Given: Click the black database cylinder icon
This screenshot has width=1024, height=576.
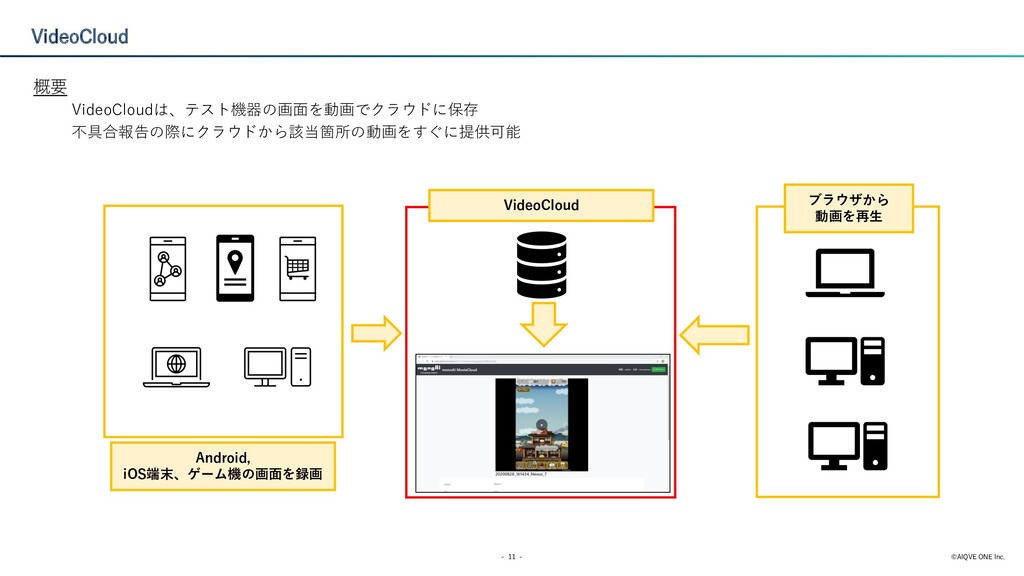Looking at the screenshot, I should [541, 264].
